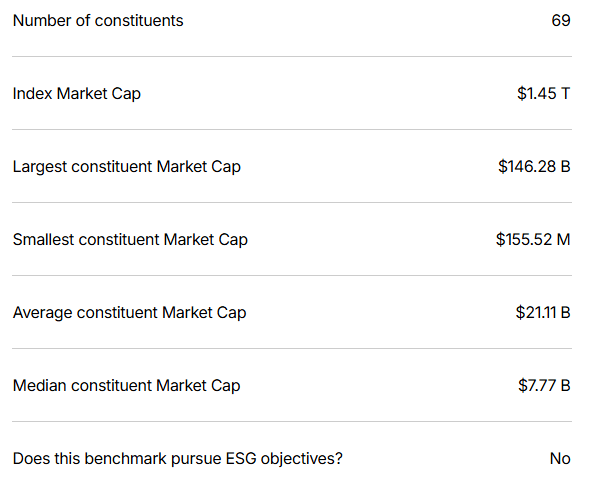The width and height of the screenshot is (599, 481).
Task: Select the value 69
Action: (561, 21)
